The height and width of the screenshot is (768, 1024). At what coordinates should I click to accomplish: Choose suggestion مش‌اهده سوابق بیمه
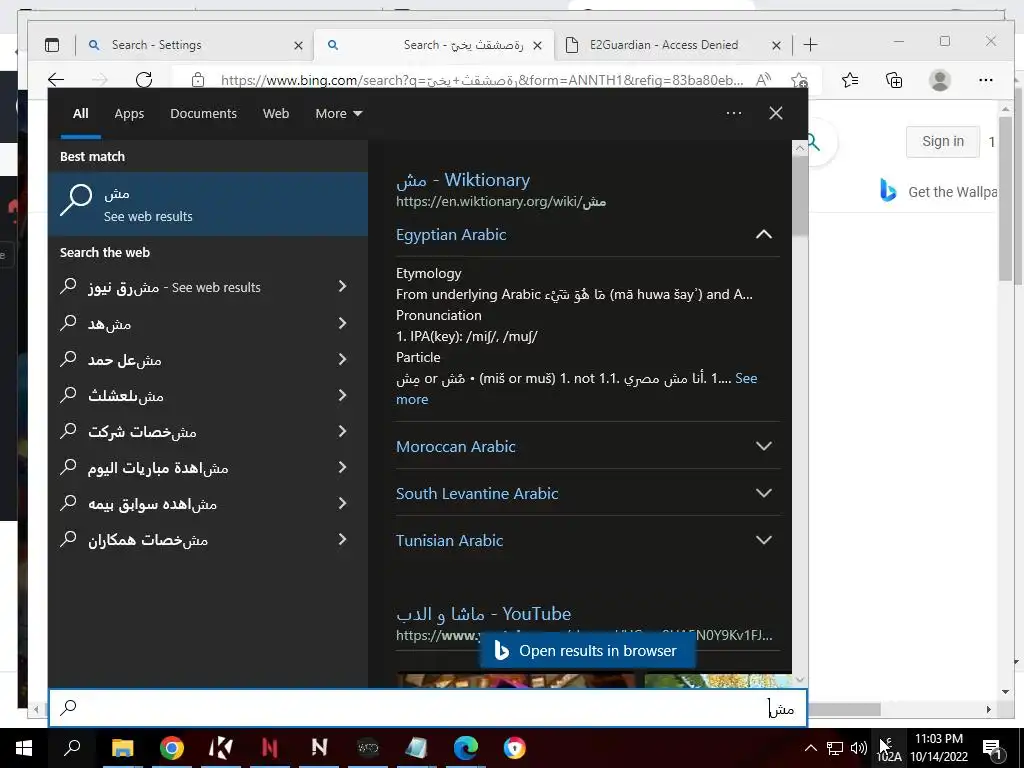coord(208,504)
